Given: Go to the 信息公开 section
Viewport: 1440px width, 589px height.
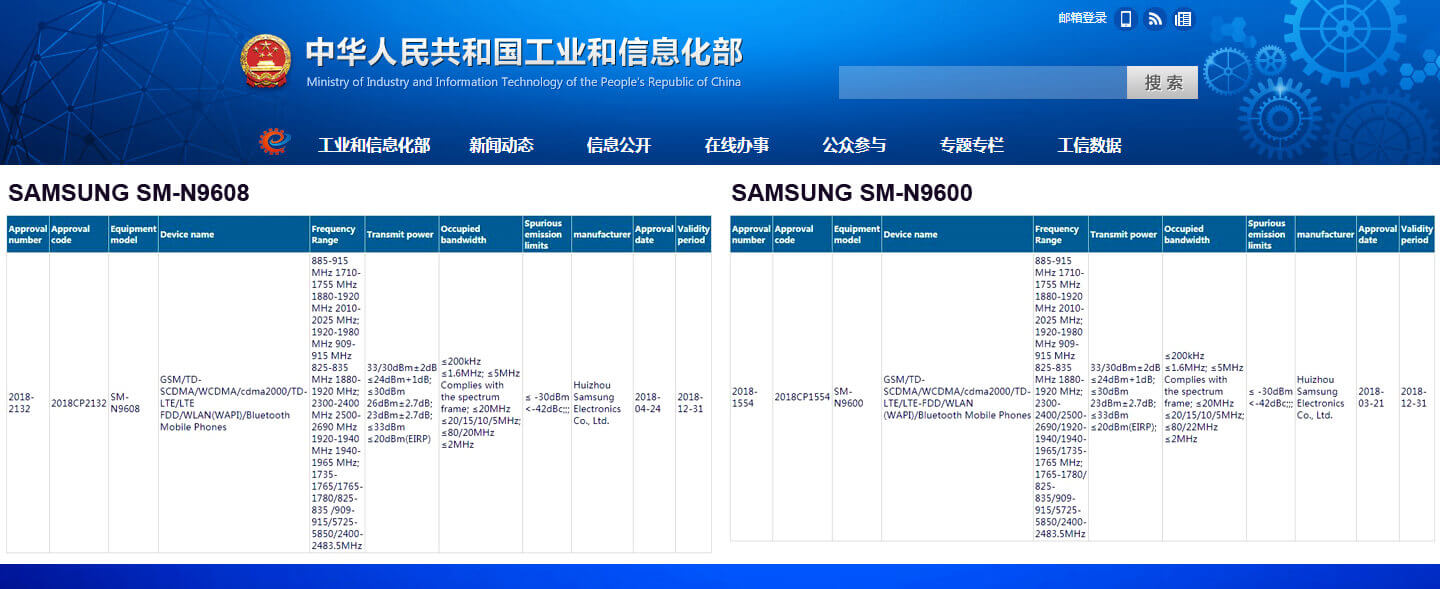Looking at the screenshot, I should [x=618, y=145].
